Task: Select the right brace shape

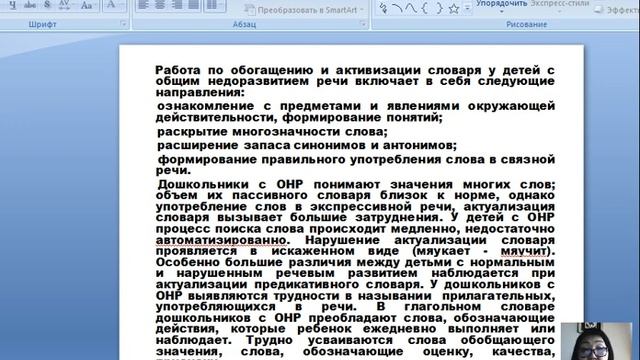Action: pos(439,9)
